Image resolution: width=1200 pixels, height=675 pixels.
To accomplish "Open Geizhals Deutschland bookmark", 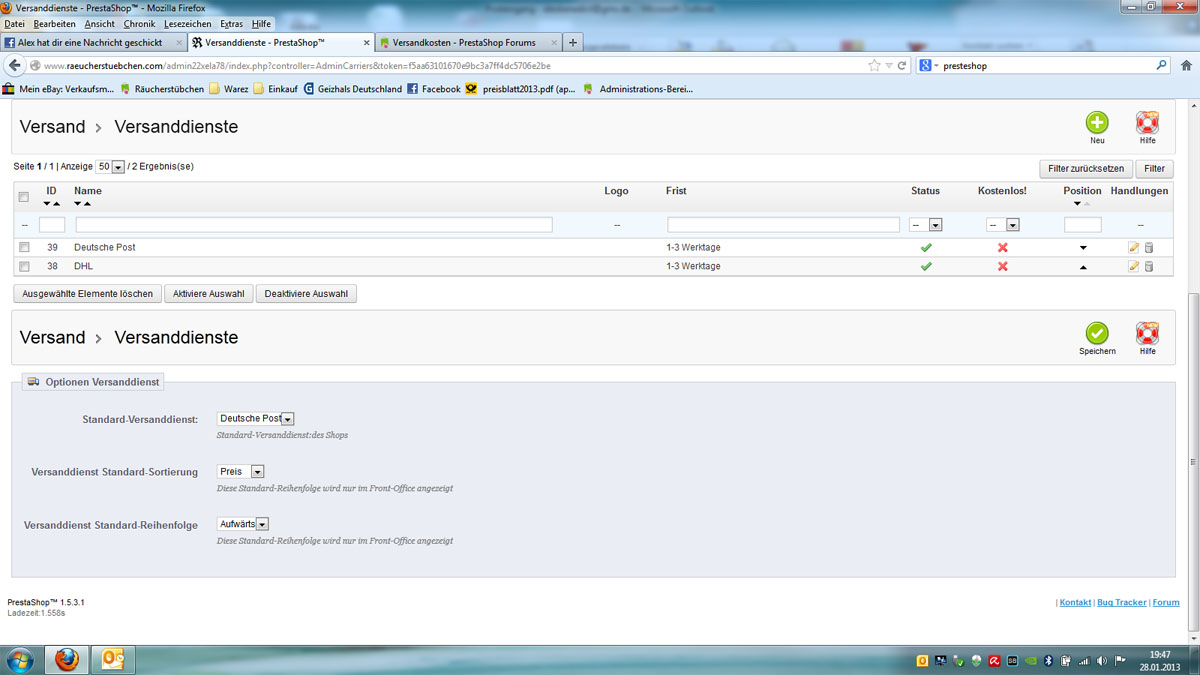I will tap(353, 89).
